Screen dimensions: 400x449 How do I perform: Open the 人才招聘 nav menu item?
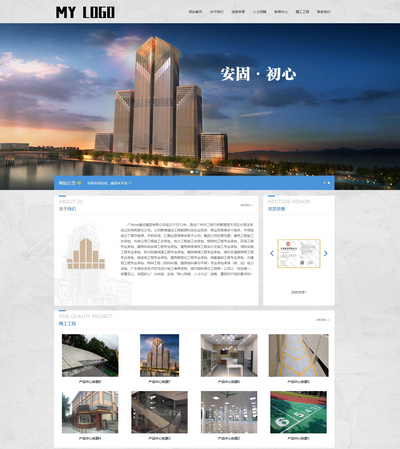(259, 12)
